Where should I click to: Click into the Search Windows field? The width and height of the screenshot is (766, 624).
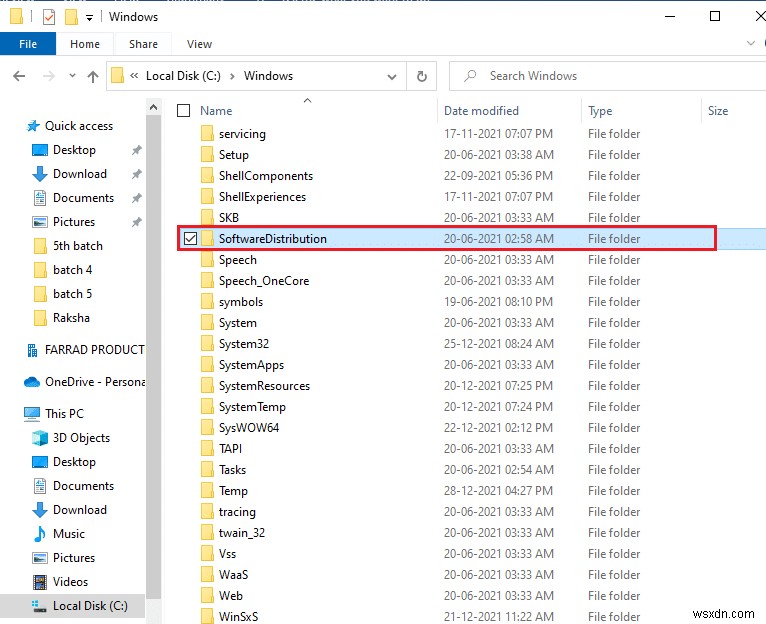pos(607,76)
